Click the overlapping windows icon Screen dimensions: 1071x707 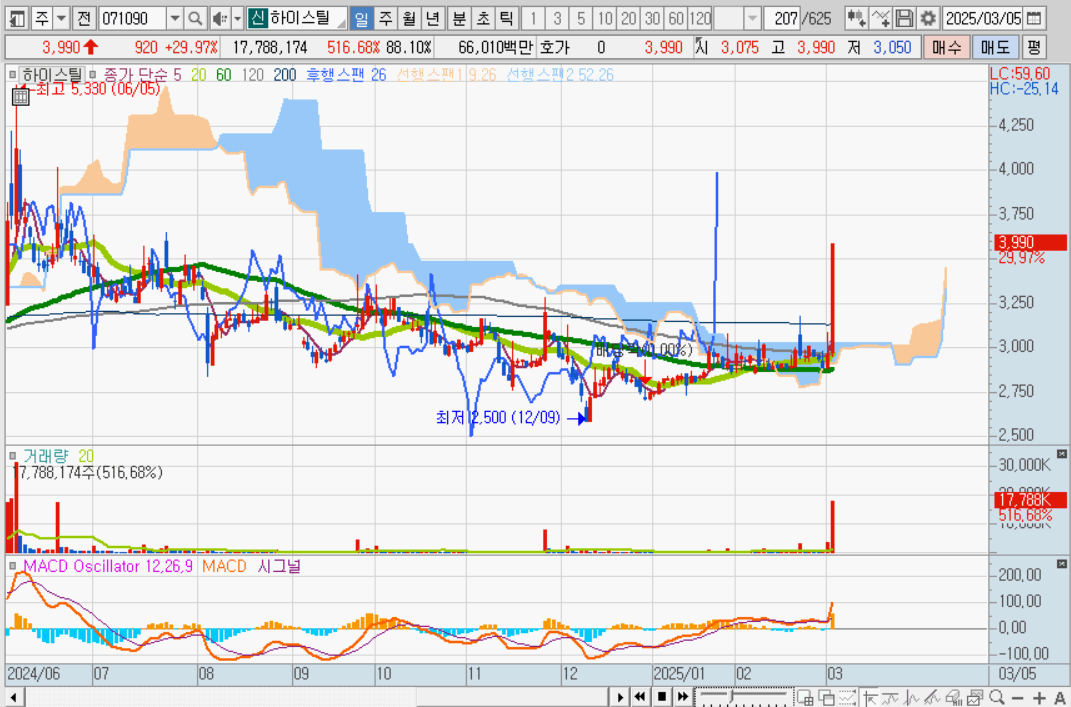pos(826,697)
